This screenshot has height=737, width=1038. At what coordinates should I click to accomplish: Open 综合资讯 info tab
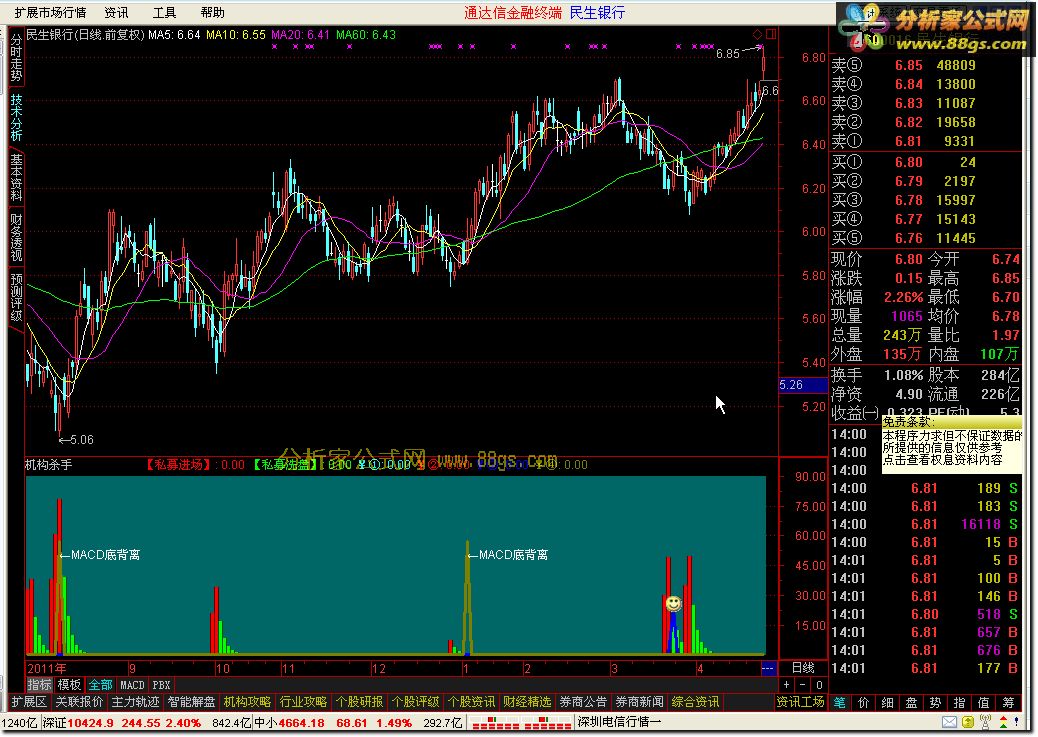pyautogui.click(x=695, y=702)
